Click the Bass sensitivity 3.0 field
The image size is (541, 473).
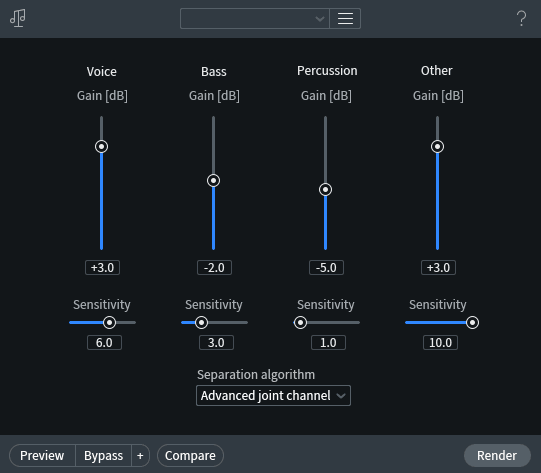pos(216,343)
